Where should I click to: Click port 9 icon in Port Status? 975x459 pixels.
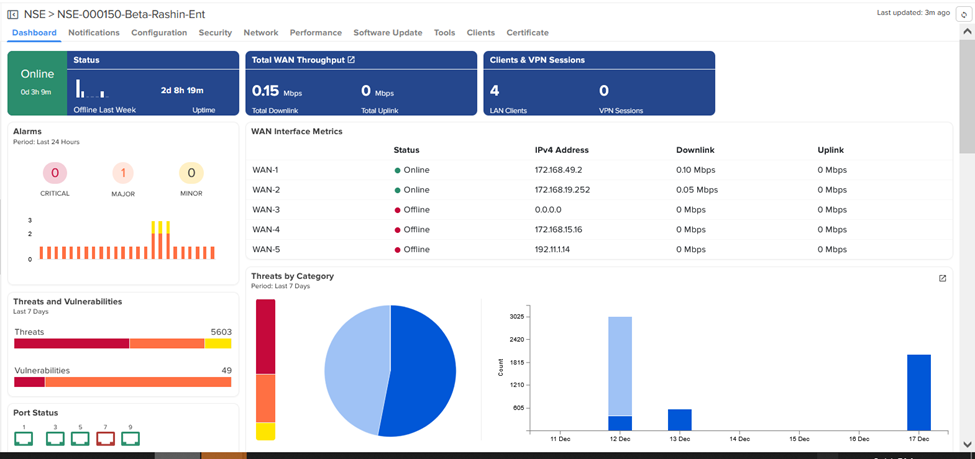[x=130, y=438]
